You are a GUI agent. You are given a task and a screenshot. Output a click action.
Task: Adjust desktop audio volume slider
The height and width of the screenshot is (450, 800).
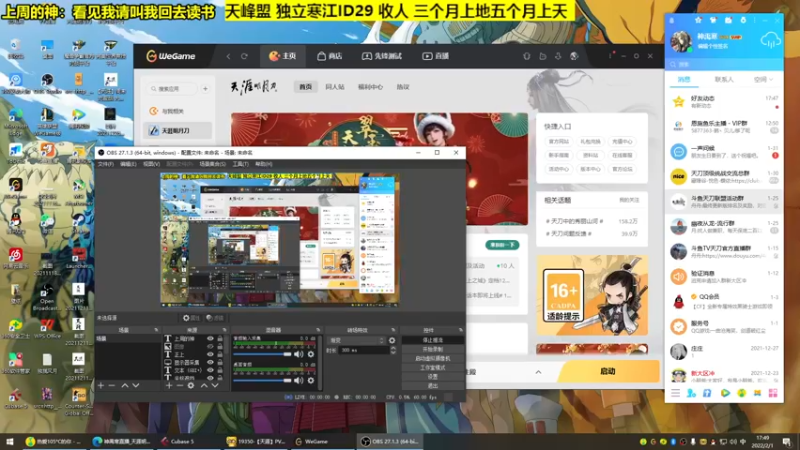point(262,380)
